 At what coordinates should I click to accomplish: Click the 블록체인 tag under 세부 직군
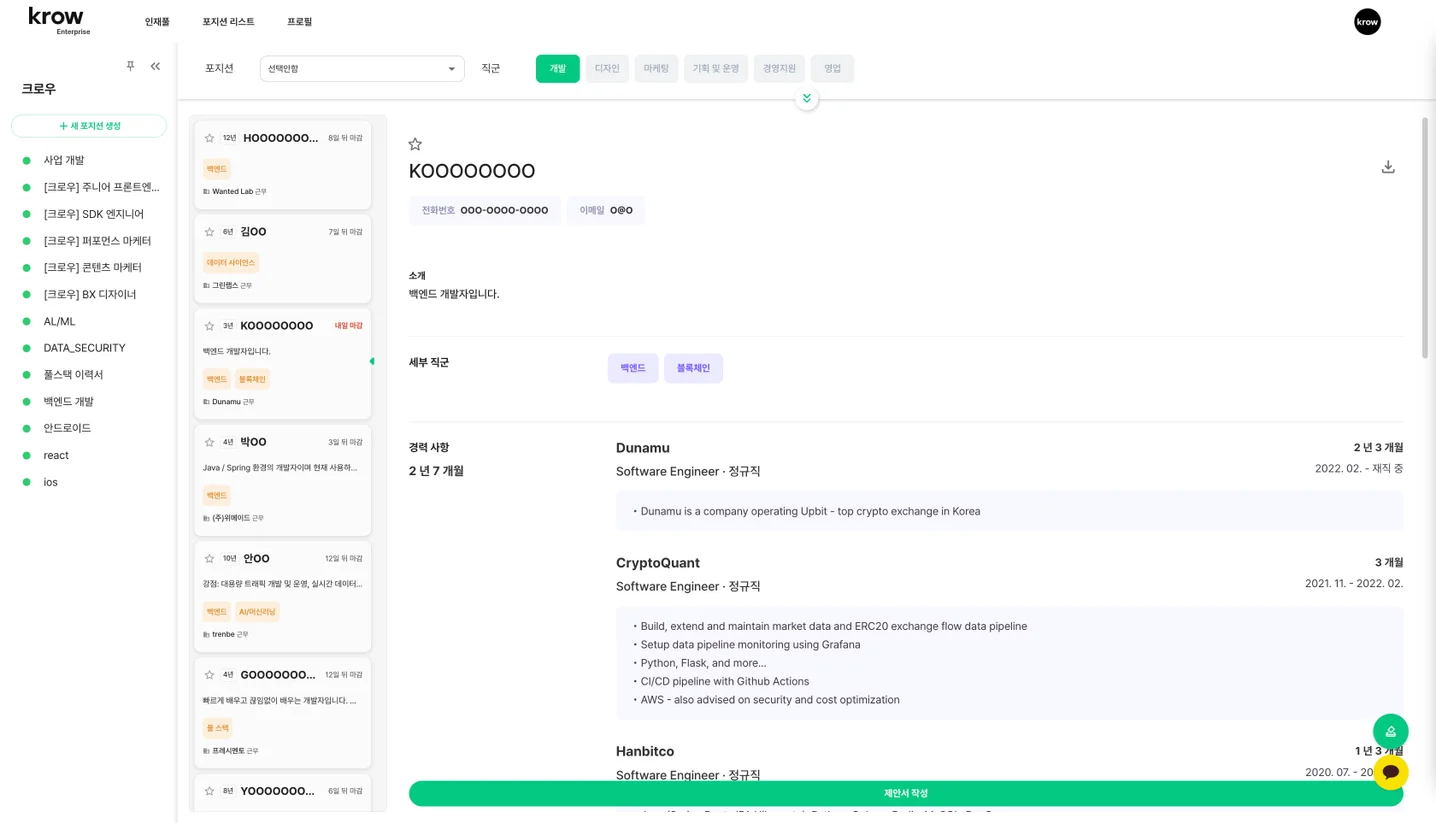pyautogui.click(x=693, y=368)
